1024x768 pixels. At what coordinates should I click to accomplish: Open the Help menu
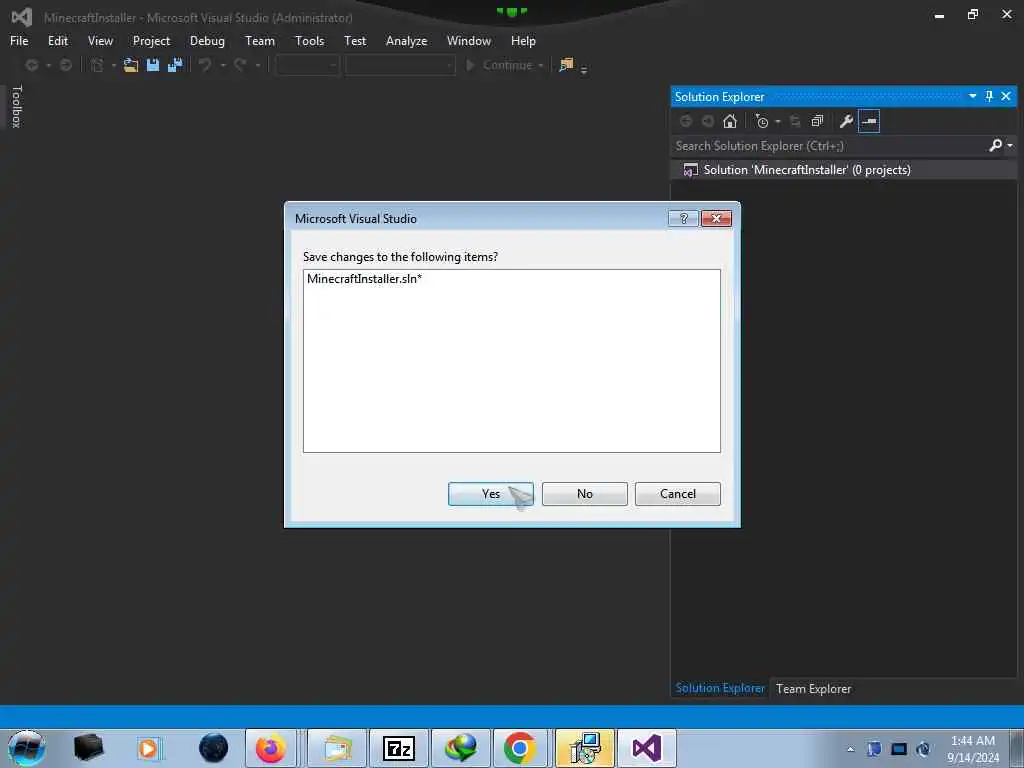(523, 40)
